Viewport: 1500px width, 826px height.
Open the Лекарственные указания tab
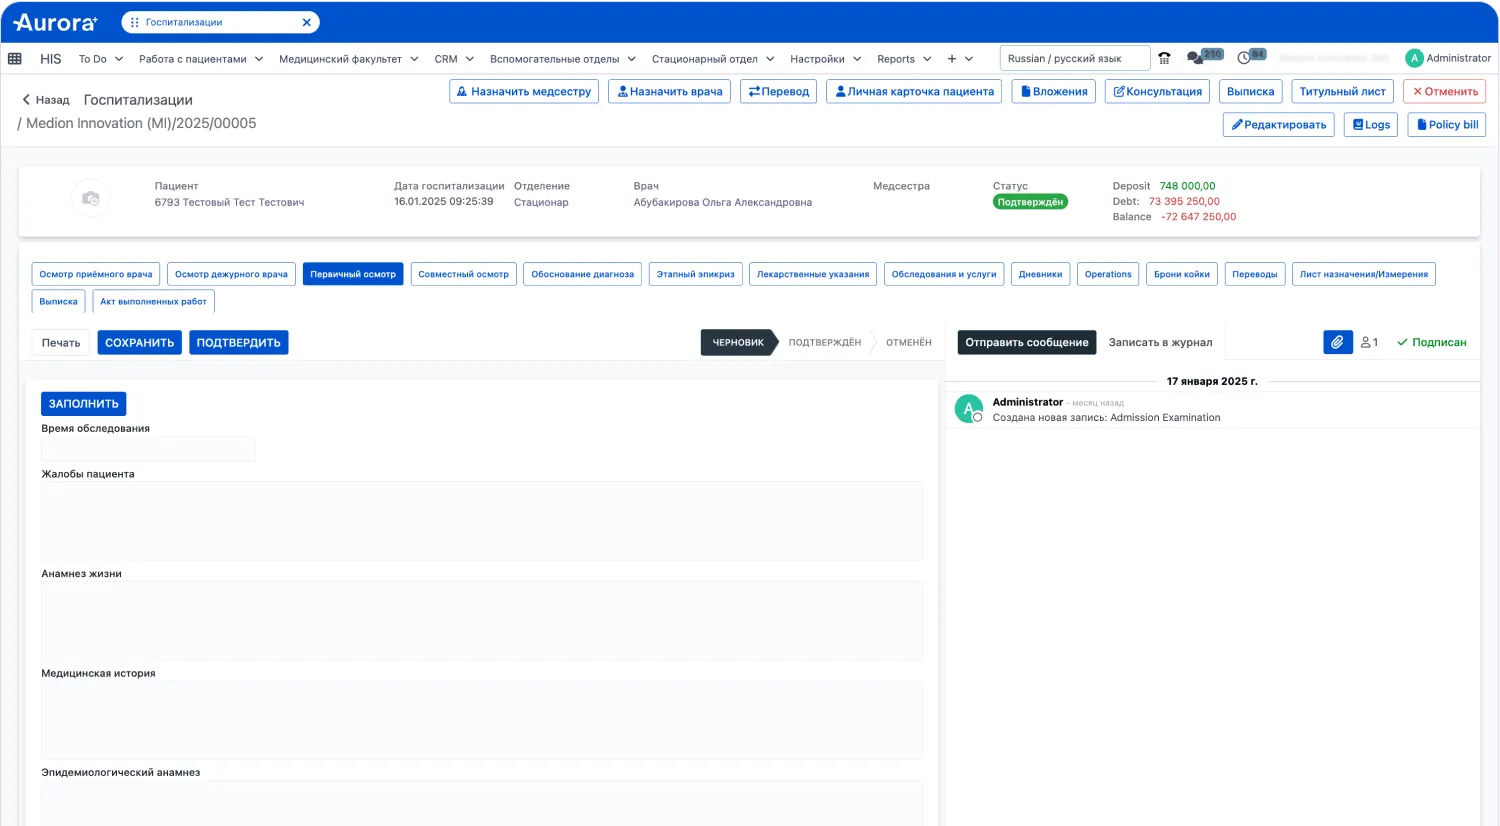812,274
